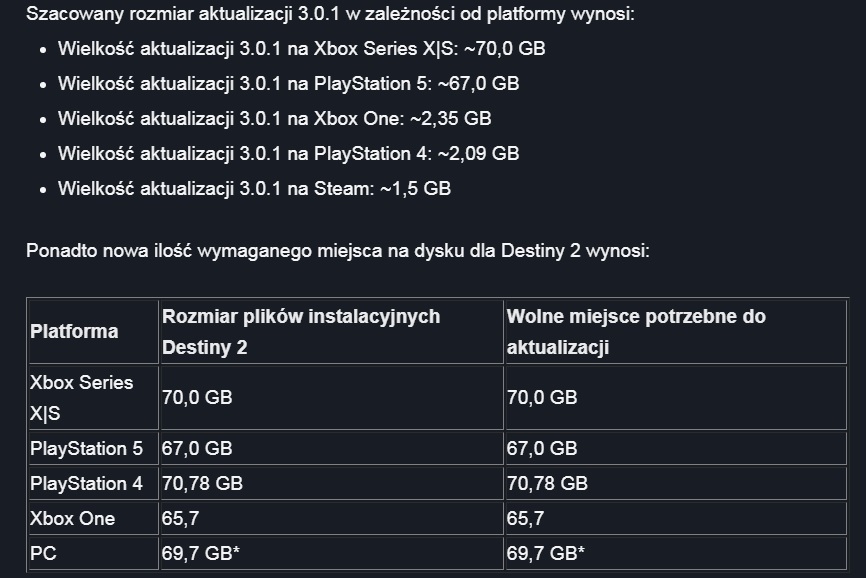Click the PlayStation 5 ~67,0 GB bullet line
This screenshot has height=578, width=866.
point(288,83)
